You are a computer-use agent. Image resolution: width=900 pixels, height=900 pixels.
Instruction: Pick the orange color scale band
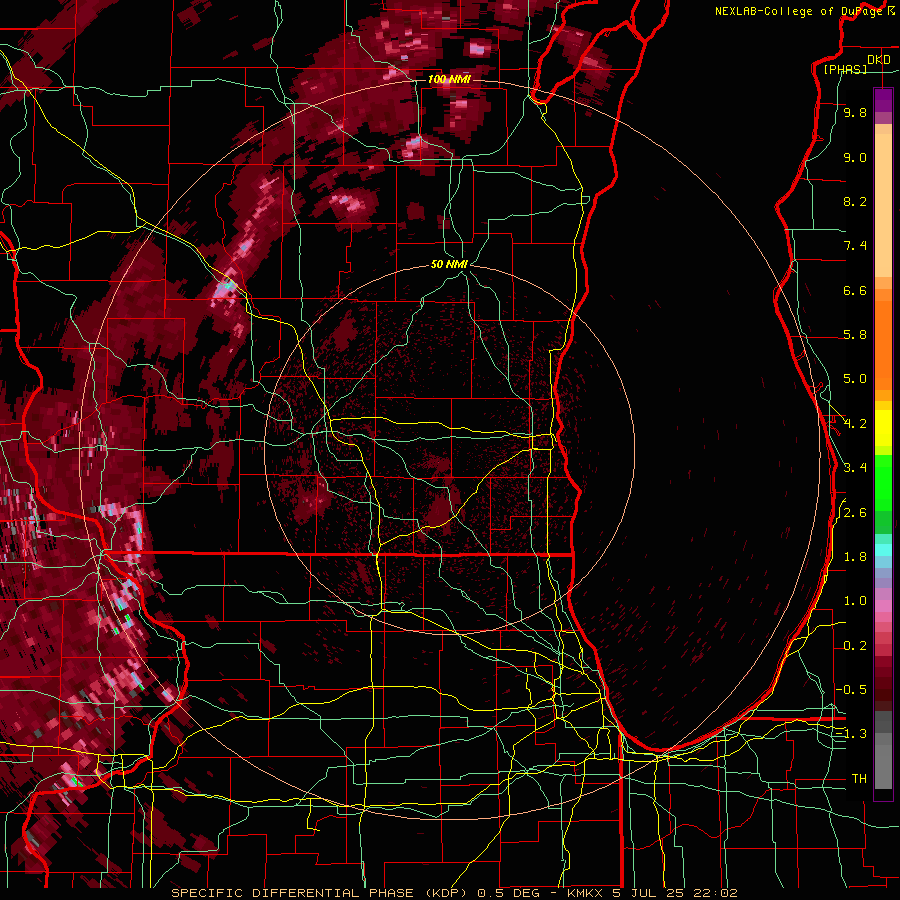point(883,345)
